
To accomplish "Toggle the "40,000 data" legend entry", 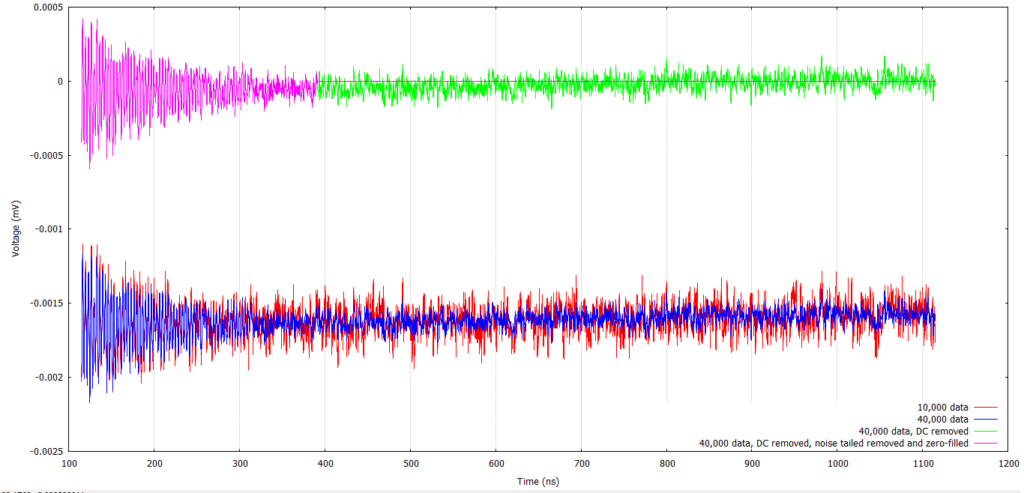I will [x=942, y=419].
